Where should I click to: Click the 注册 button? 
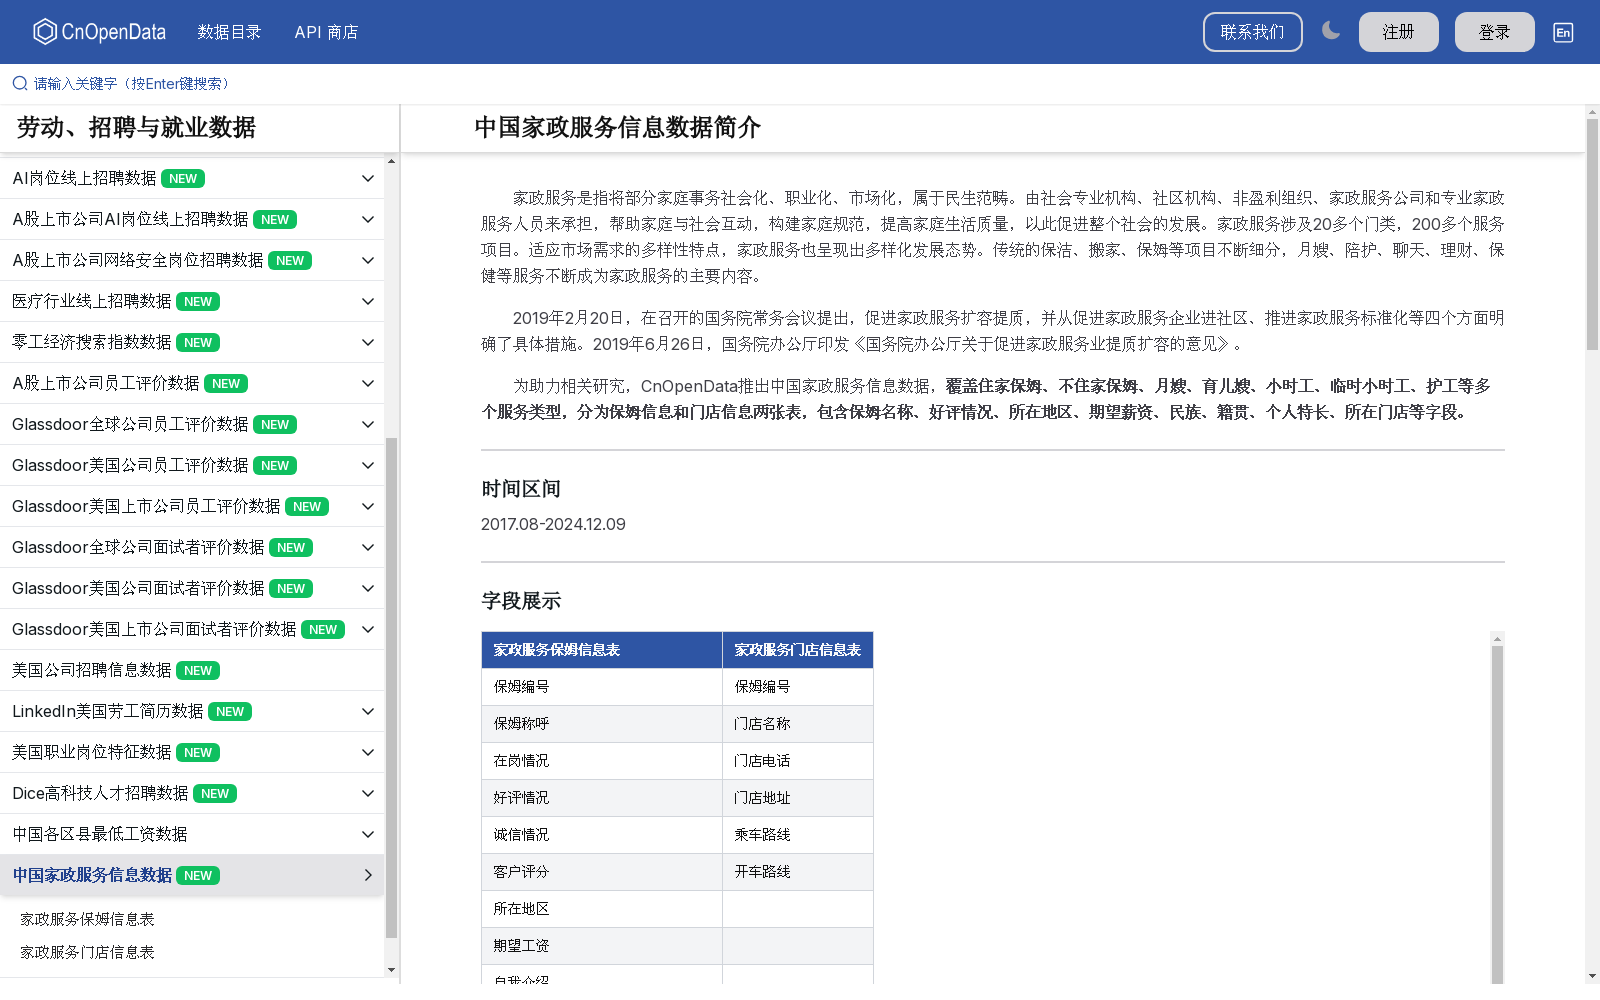(x=1397, y=31)
